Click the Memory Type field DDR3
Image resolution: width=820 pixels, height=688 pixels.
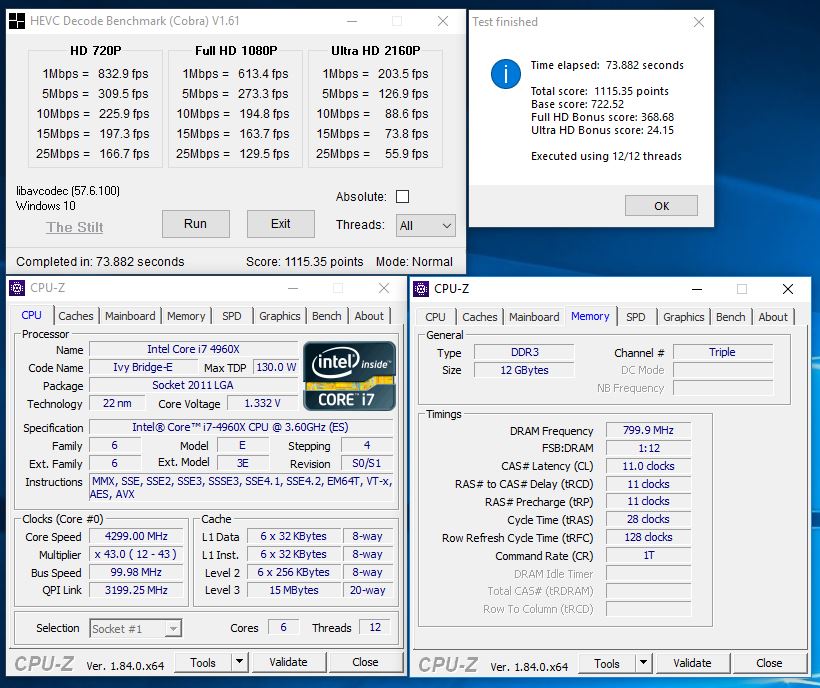pyautogui.click(x=524, y=352)
